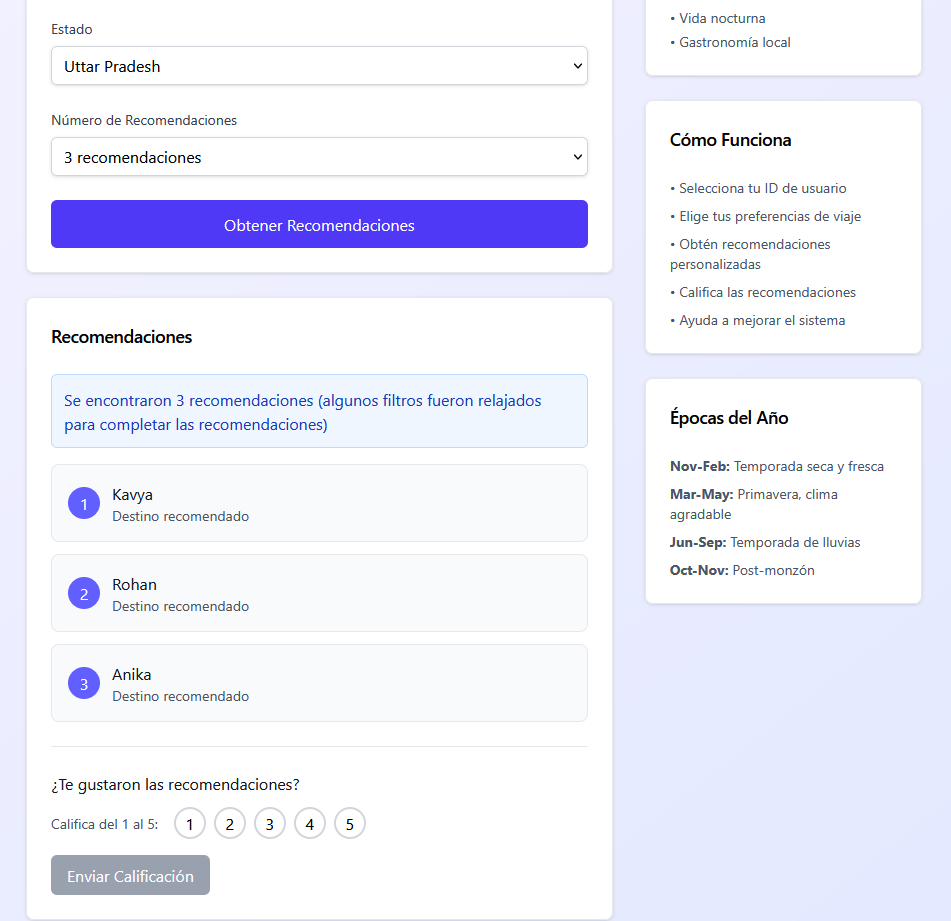Click the Épocas del Año heading
Viewport: 951px width, 921px height.
tap(728, 418)
